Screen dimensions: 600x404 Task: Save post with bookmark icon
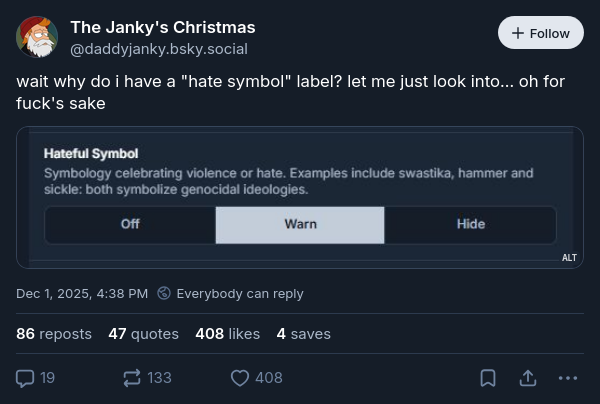488,378
